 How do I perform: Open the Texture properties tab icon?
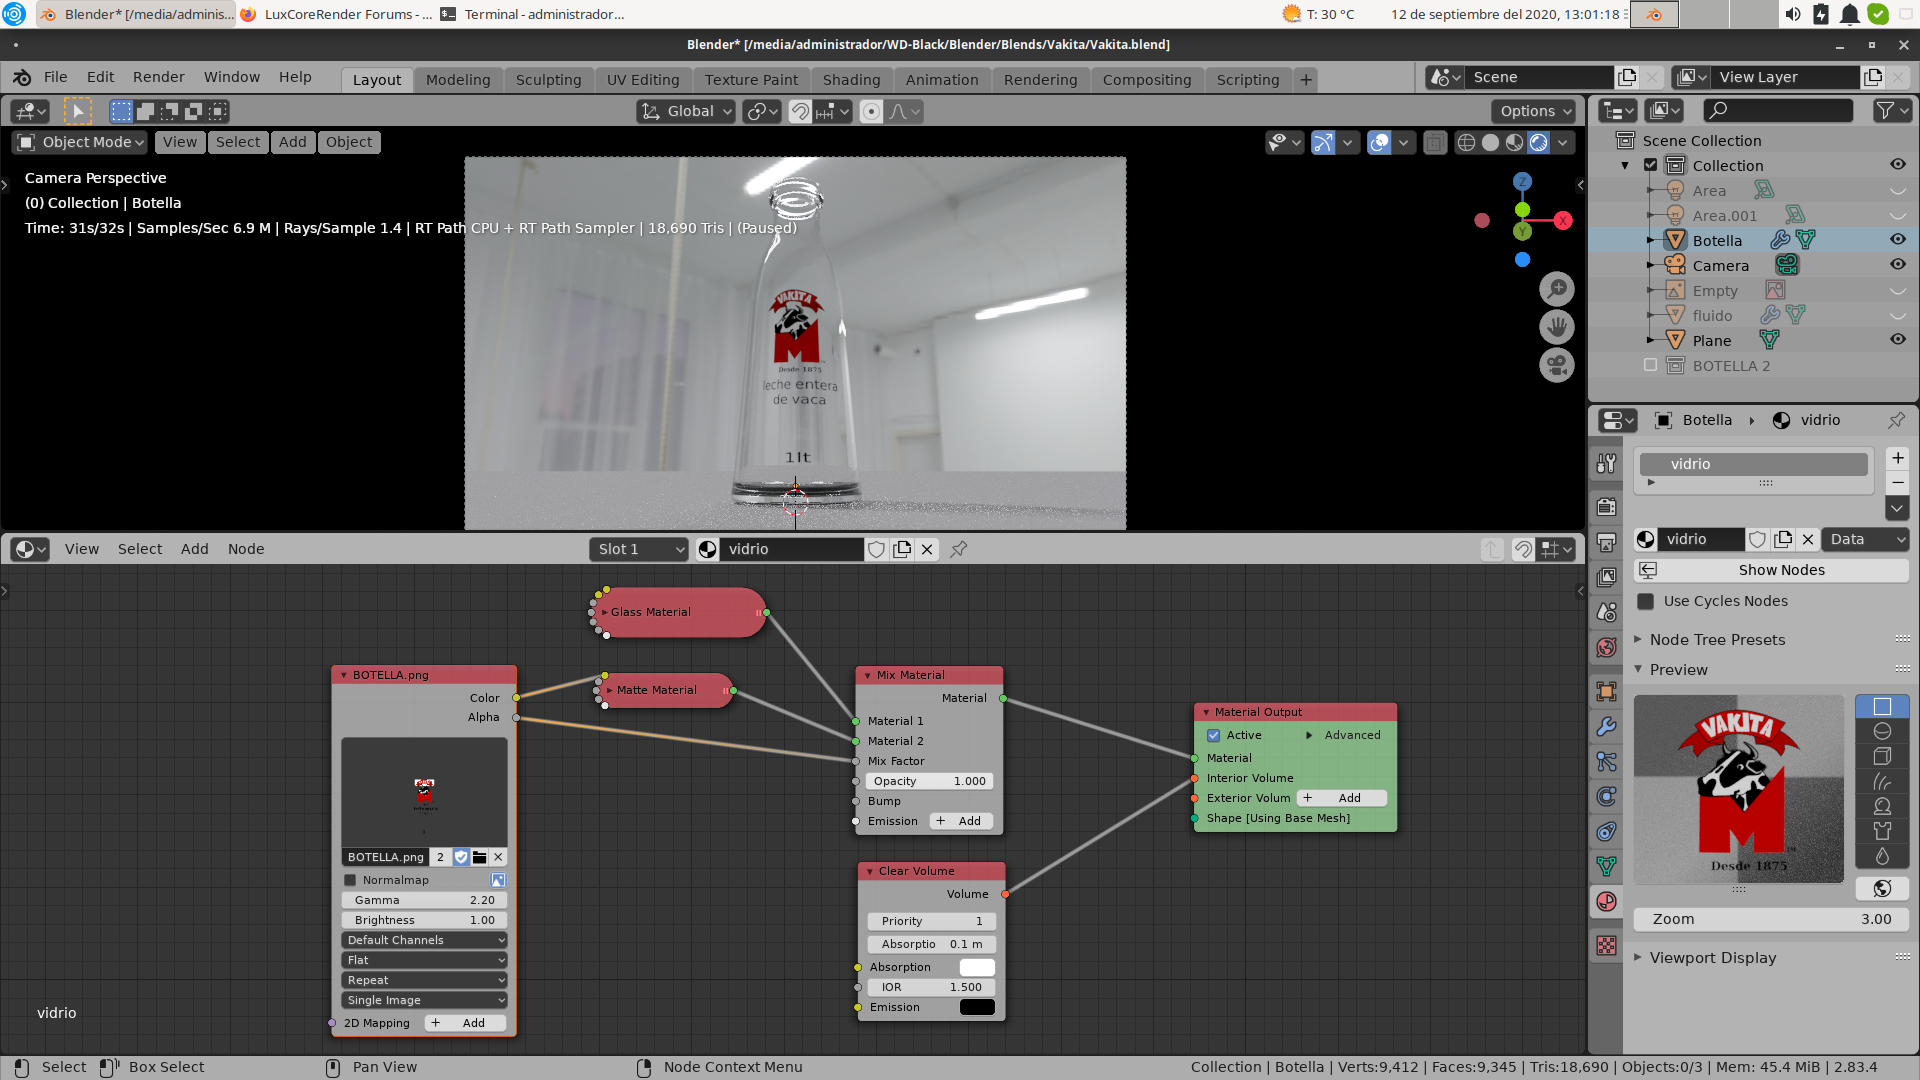pos(1606,945)
